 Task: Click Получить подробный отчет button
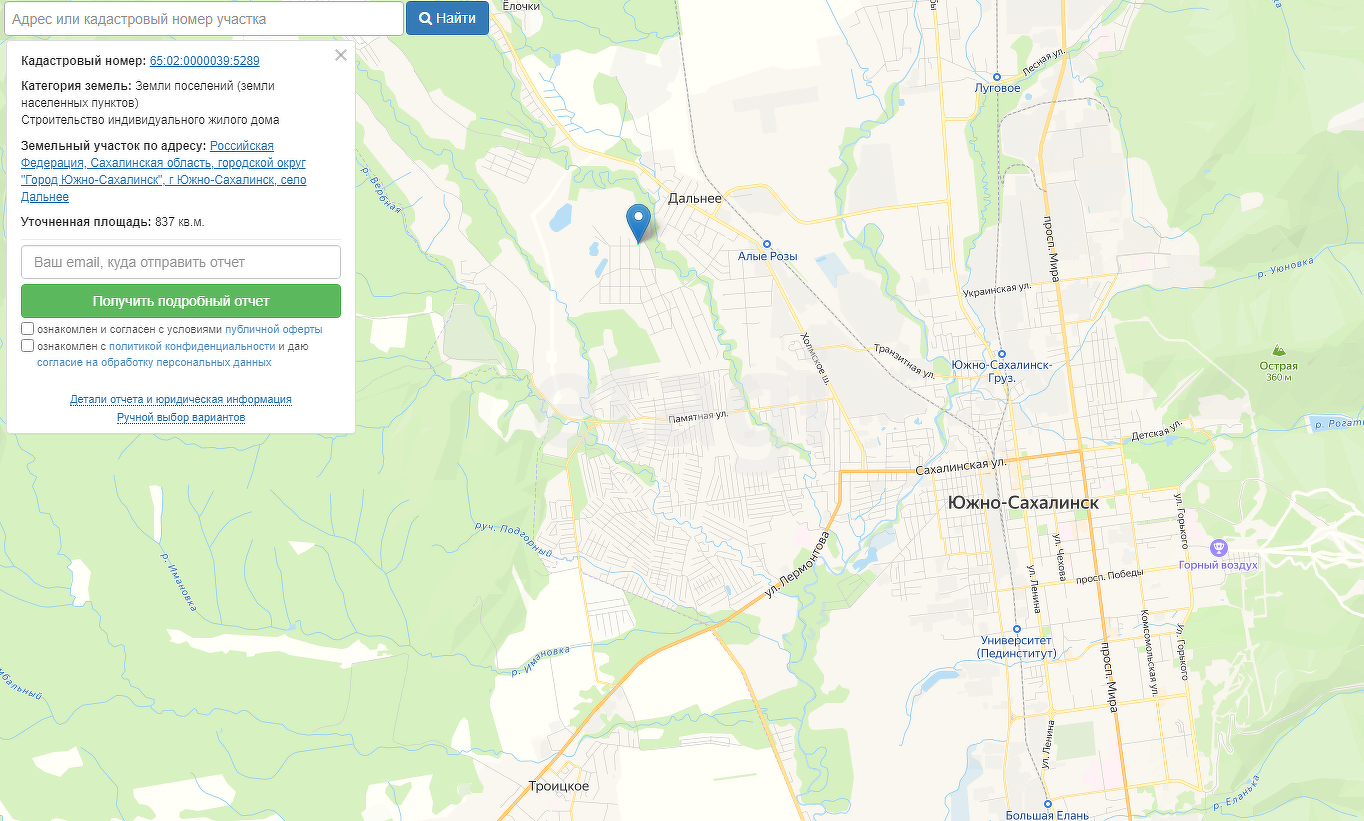tap(181, 301)
